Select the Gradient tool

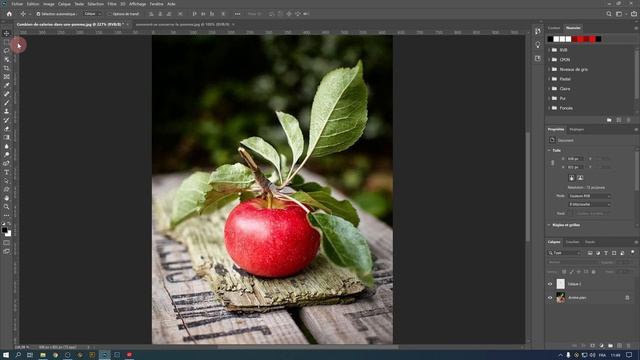6,137
